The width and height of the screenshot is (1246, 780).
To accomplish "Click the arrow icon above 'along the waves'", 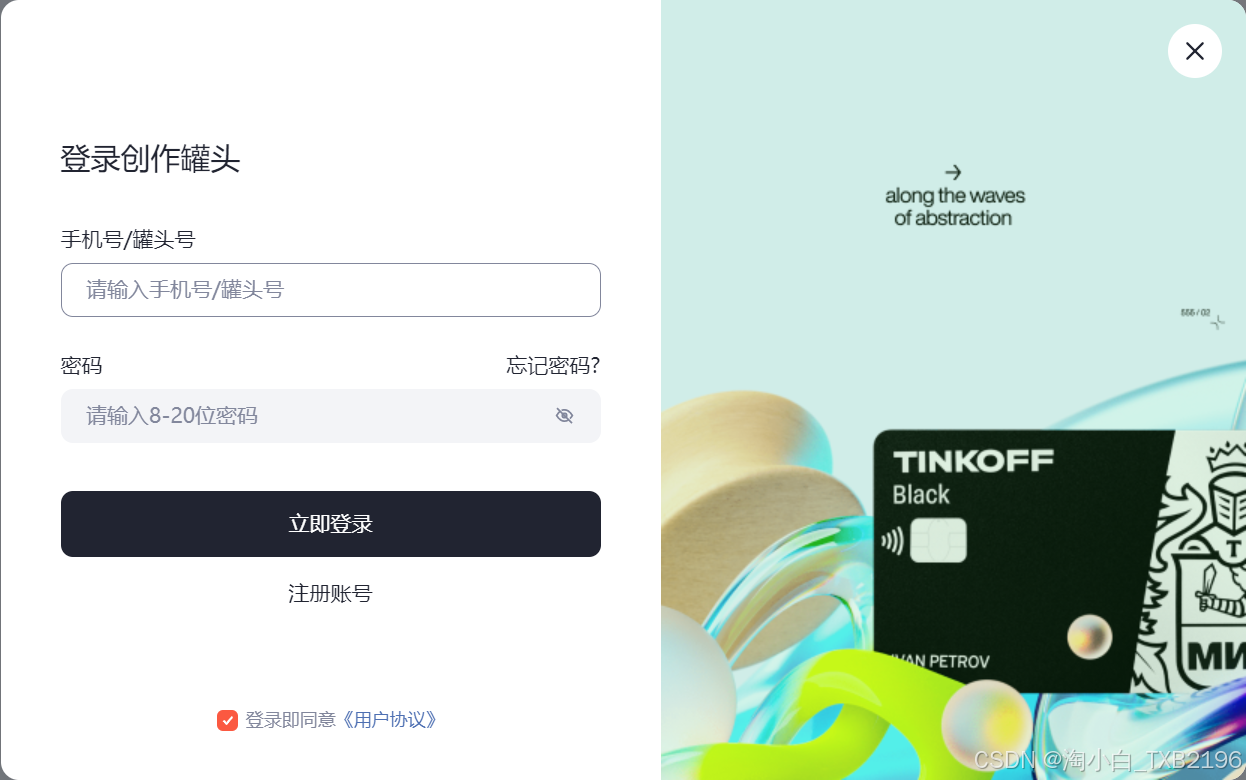I will tap(953, 172).
